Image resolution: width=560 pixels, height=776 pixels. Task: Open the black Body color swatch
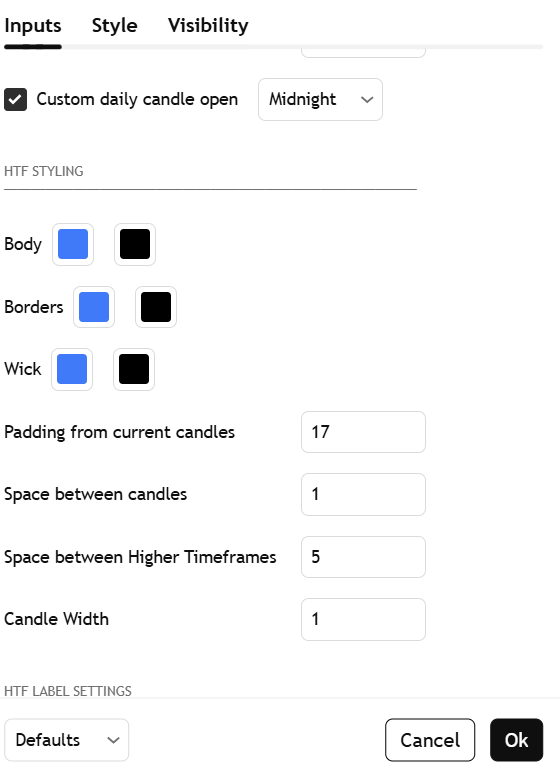[135, 244]
